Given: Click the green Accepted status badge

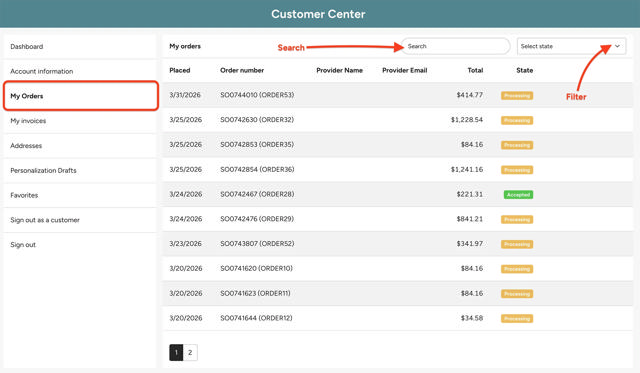Looking at the screenshot, I should (518, 195).
